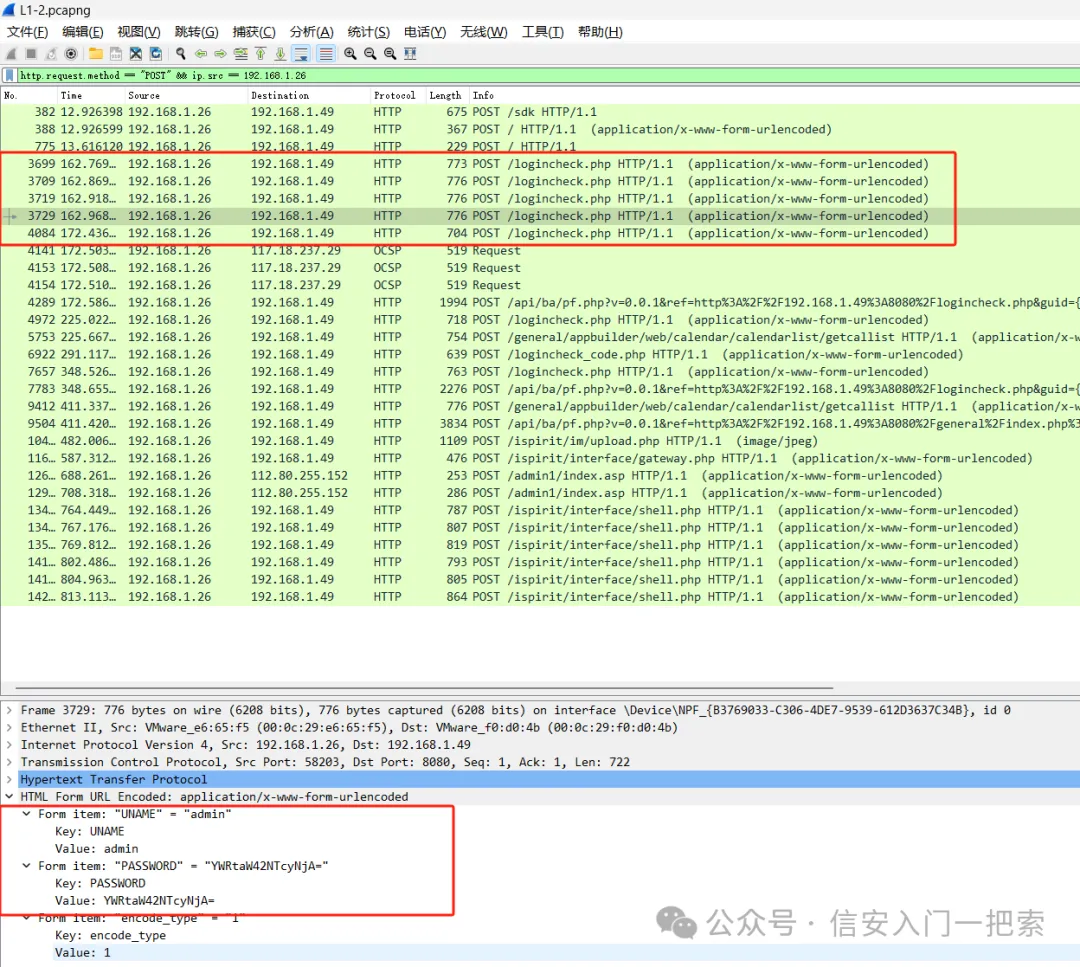Screen dimensions: 1080x967
Task: Open the 分析(A) menu
Action: pos(311,32)
